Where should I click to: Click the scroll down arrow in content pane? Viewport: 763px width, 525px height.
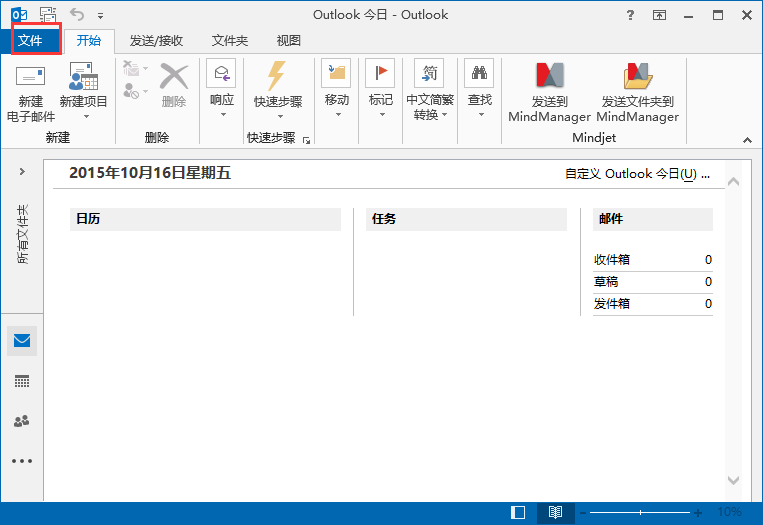(733, 480)
